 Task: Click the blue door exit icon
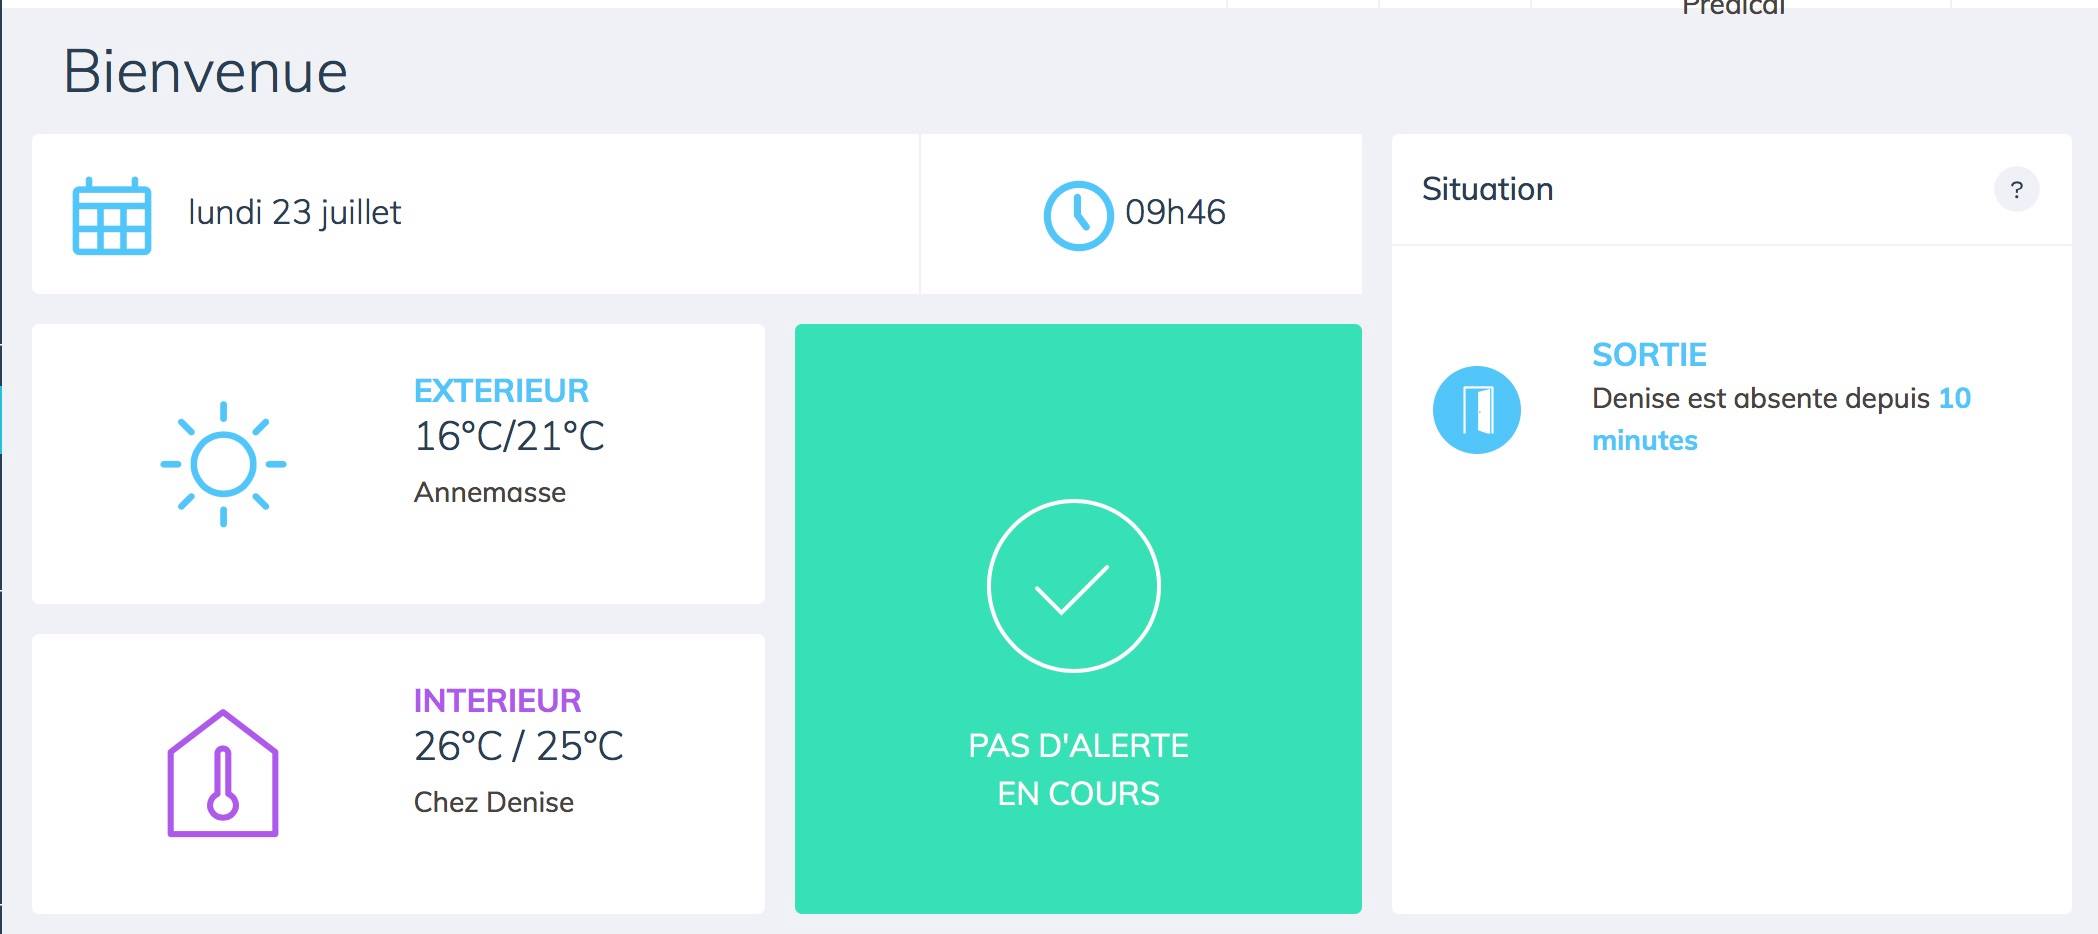point(1476,410)
